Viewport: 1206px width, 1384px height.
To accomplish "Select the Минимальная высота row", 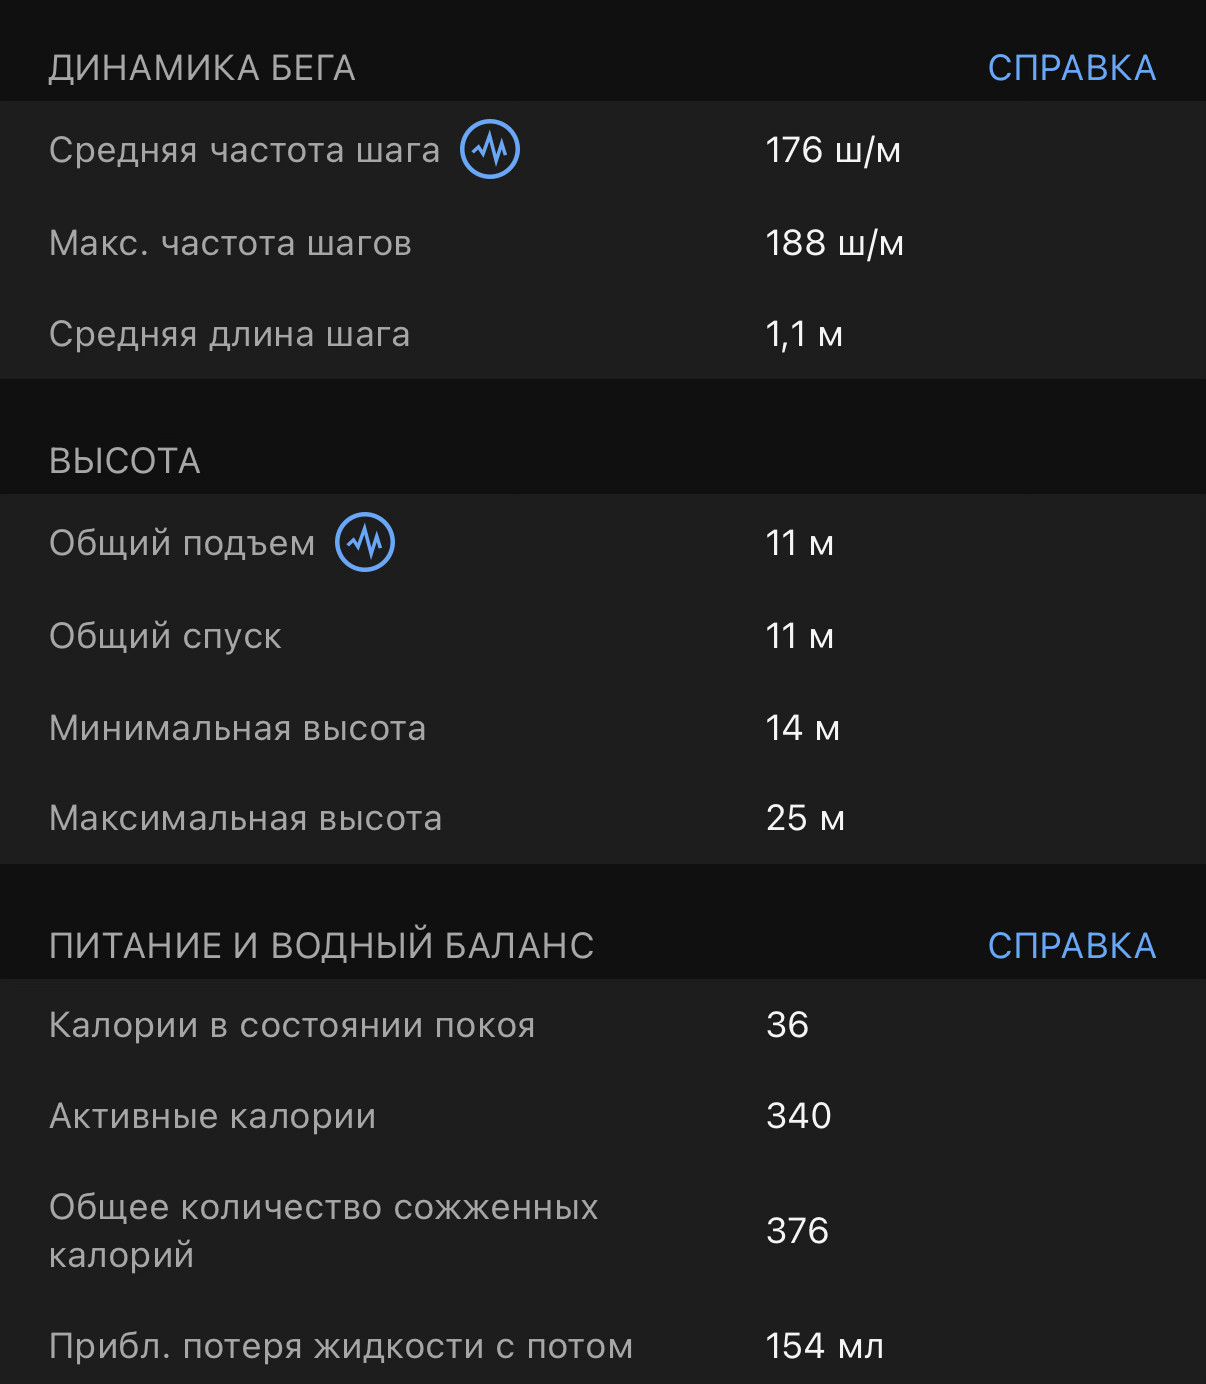I will point(603,728).
